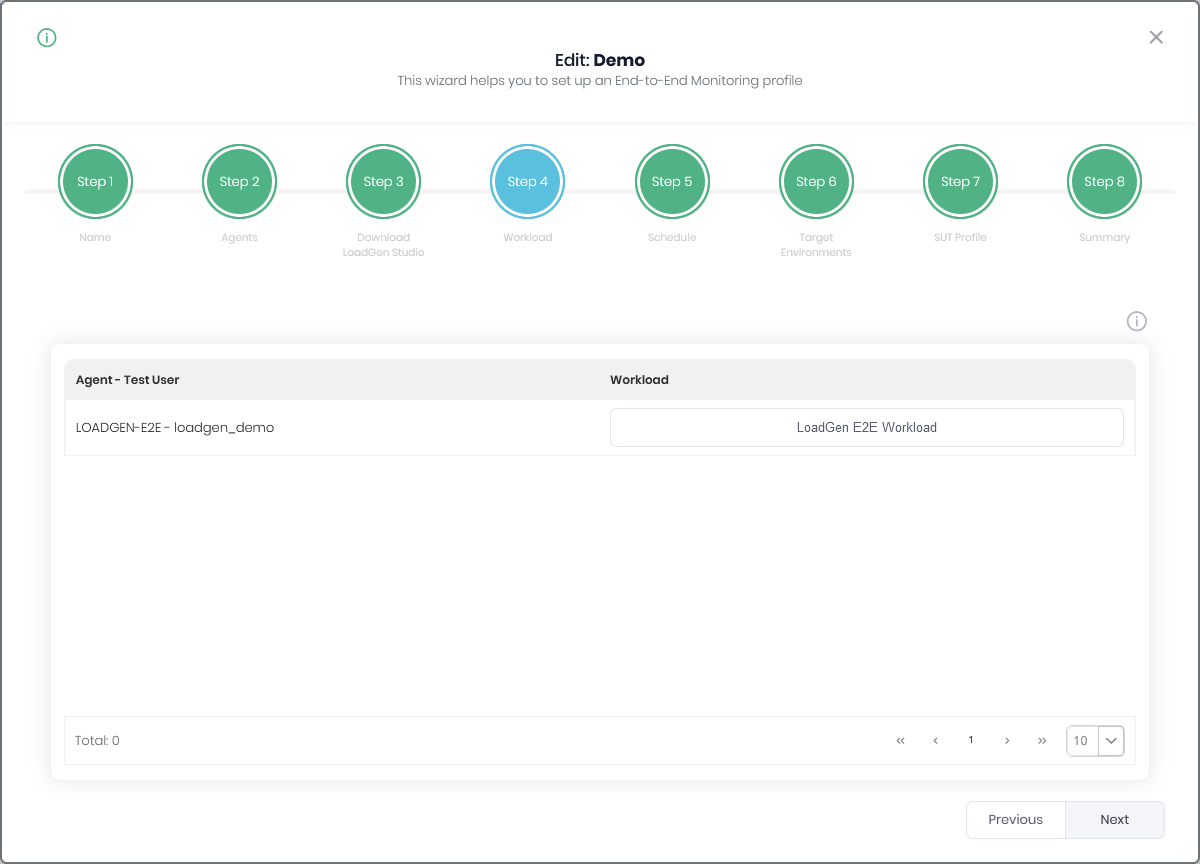Open Step 7 SUT Profile
This screenshot has width=1200, height=864.
(959, 181)
